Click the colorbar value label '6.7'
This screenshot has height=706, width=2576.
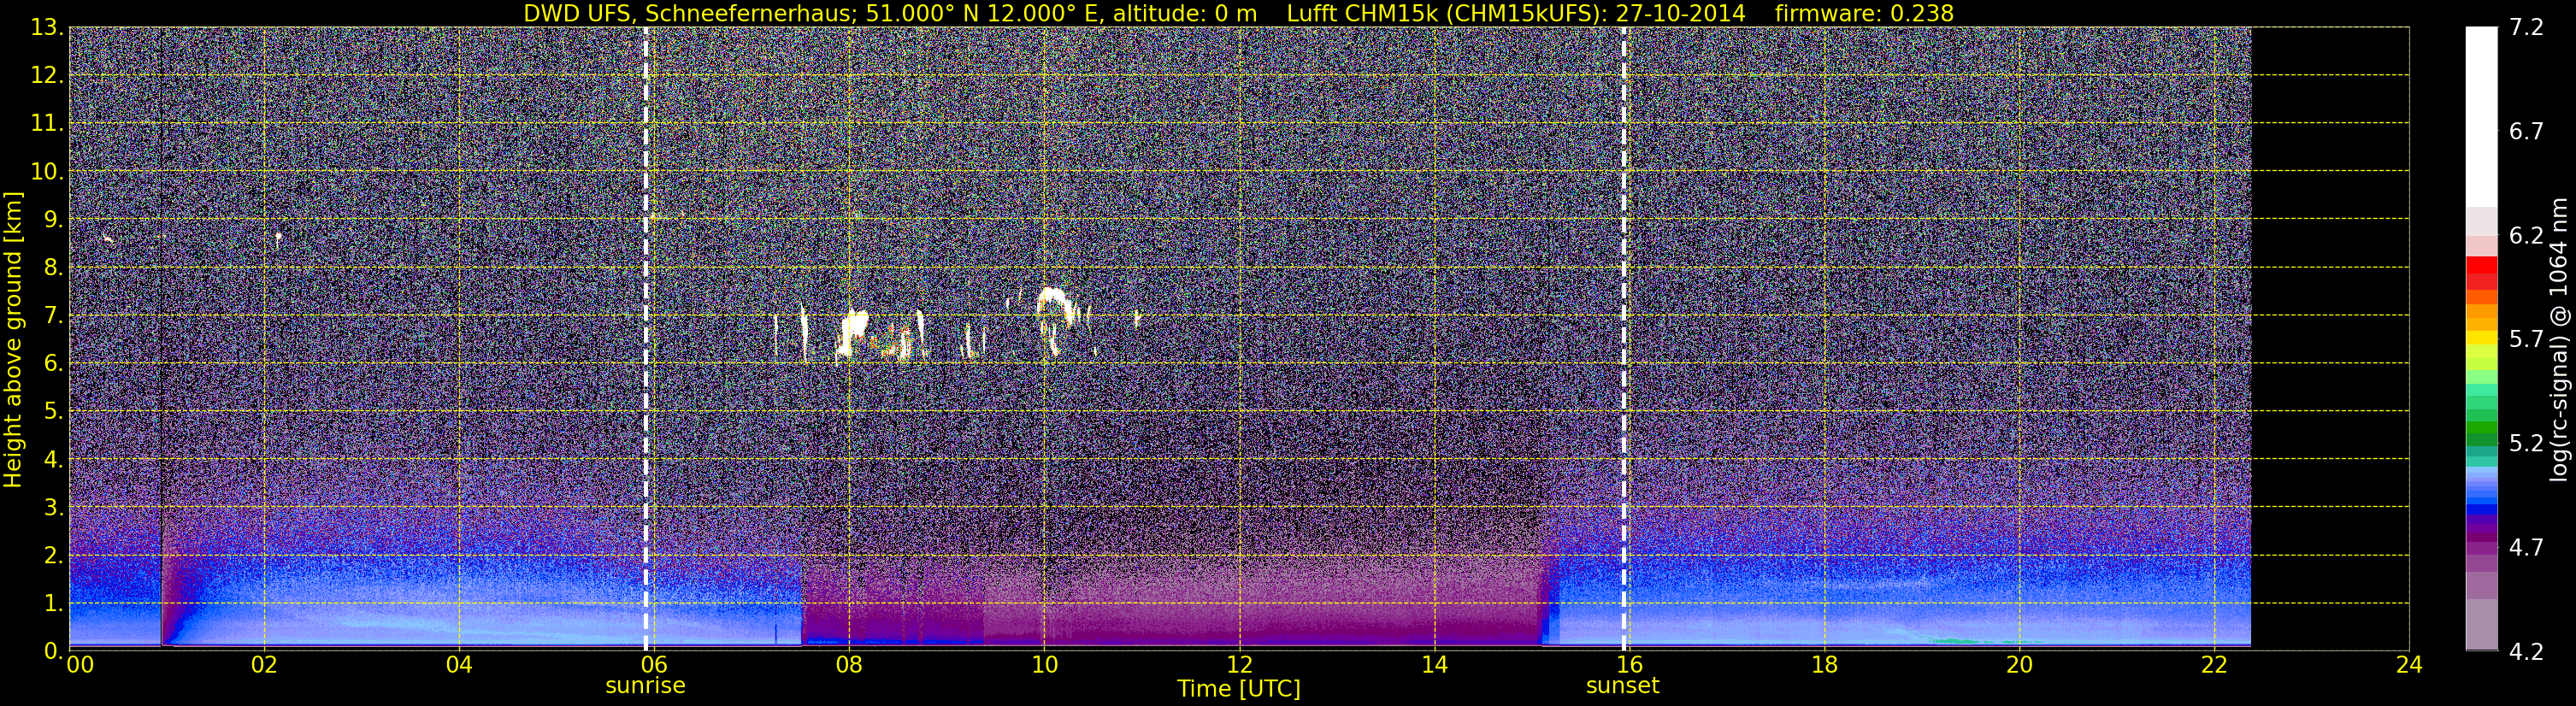(x=2526, y=132)
